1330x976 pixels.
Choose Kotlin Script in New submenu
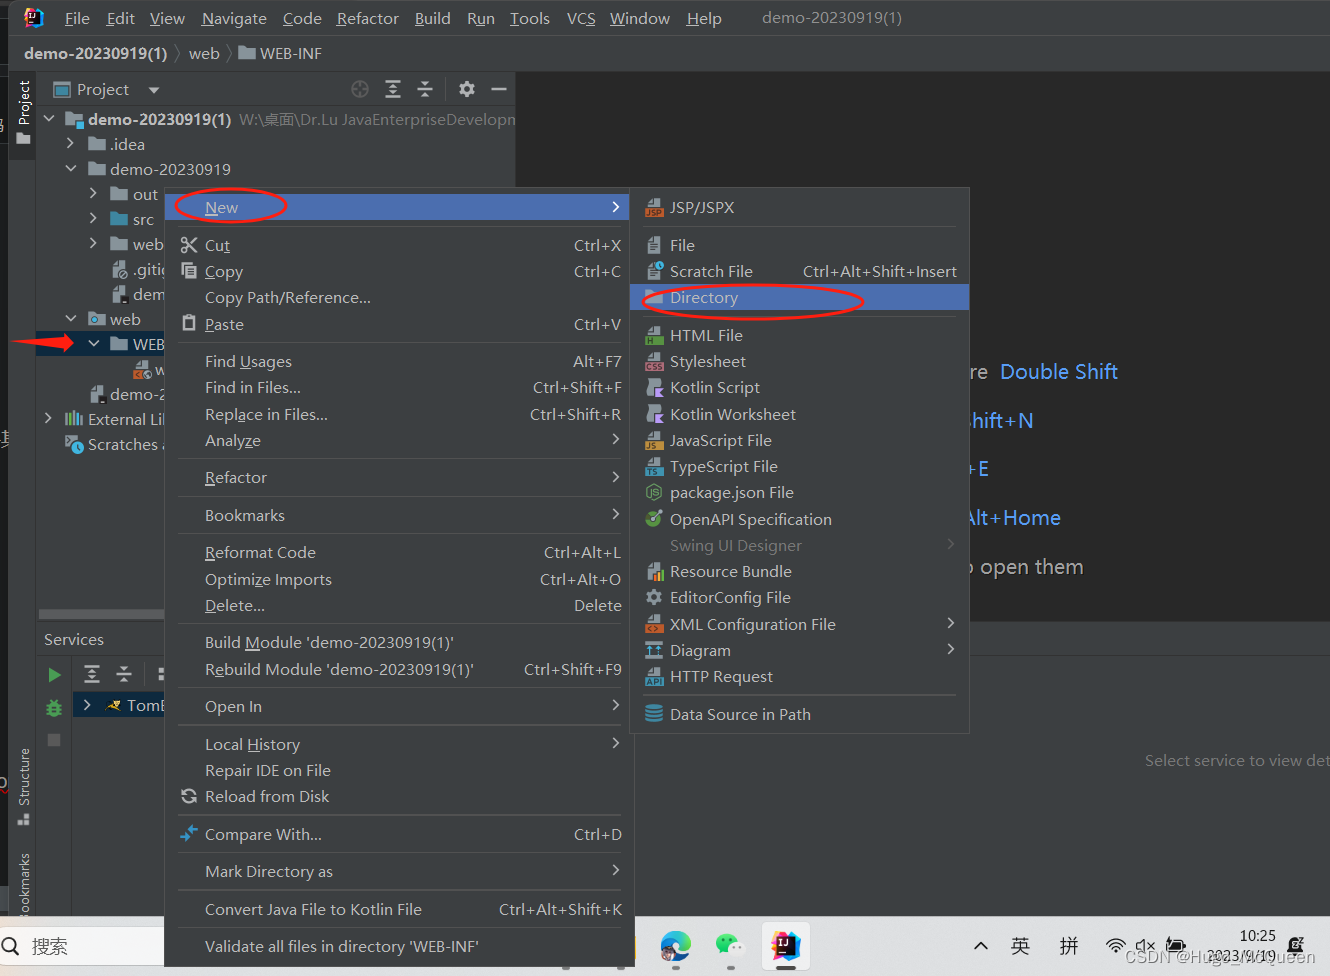800,387
